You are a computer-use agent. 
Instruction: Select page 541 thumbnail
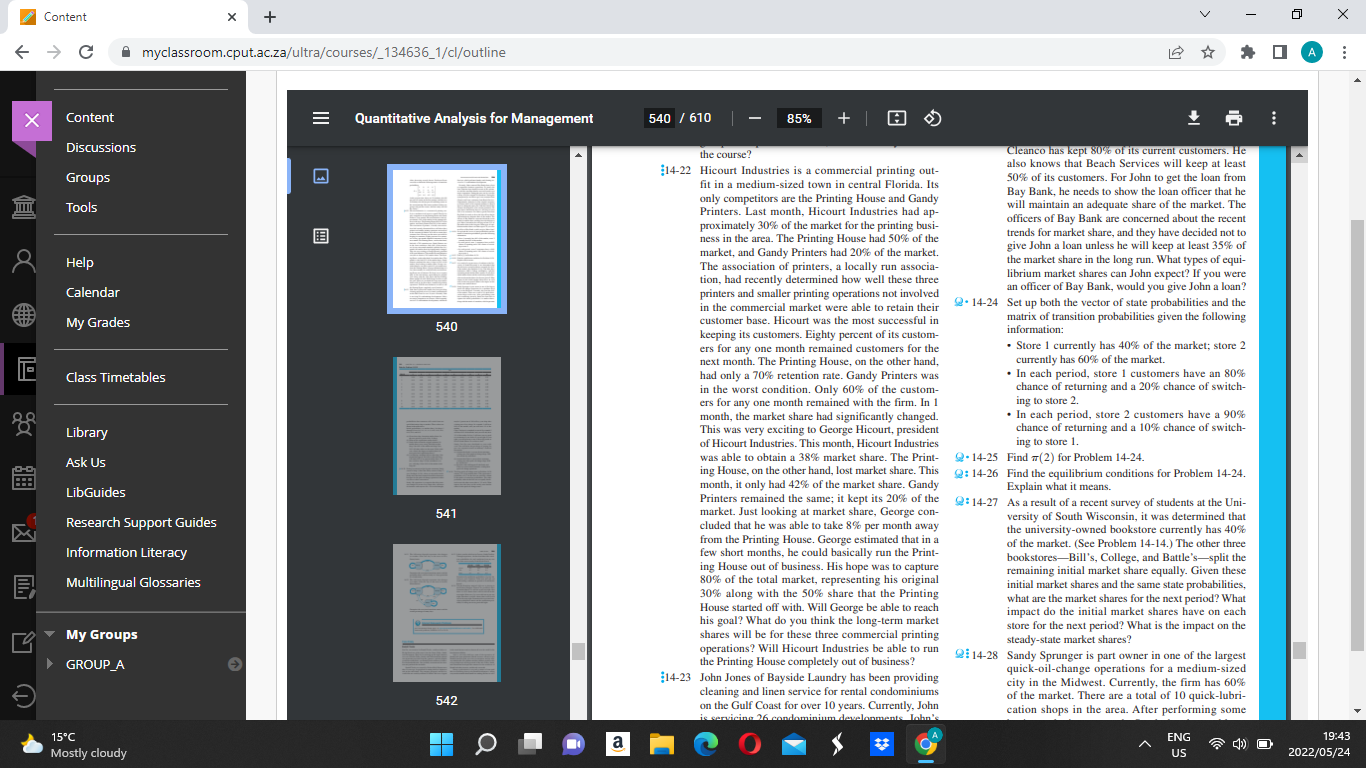click(x=446, y=426)
